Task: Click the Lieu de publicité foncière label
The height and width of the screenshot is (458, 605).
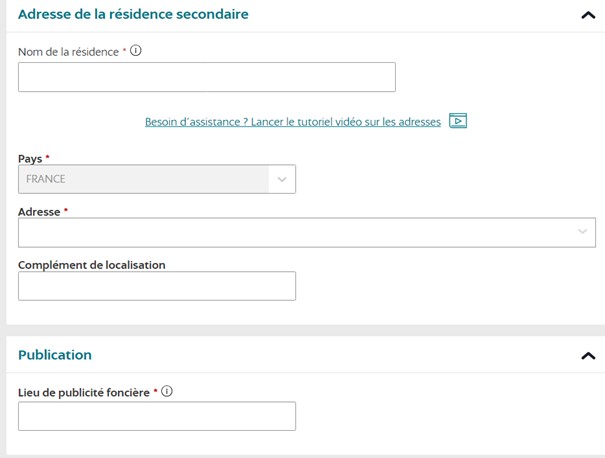Action: (84, 393)
